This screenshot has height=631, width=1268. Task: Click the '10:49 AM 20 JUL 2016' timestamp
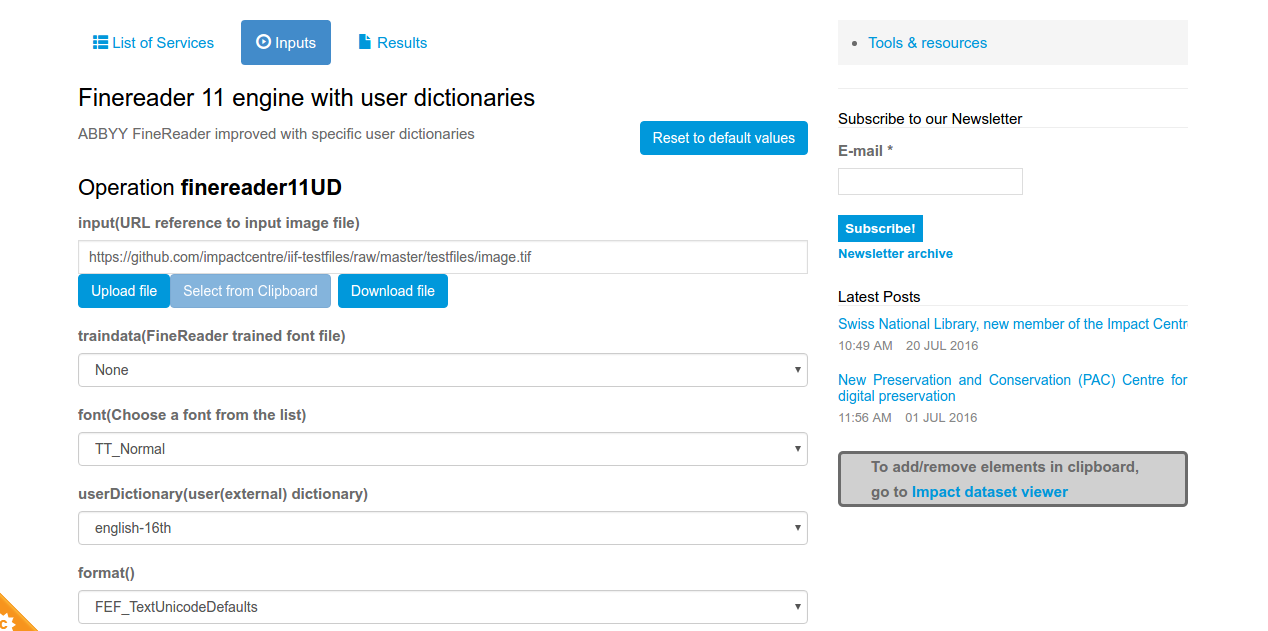908,346
